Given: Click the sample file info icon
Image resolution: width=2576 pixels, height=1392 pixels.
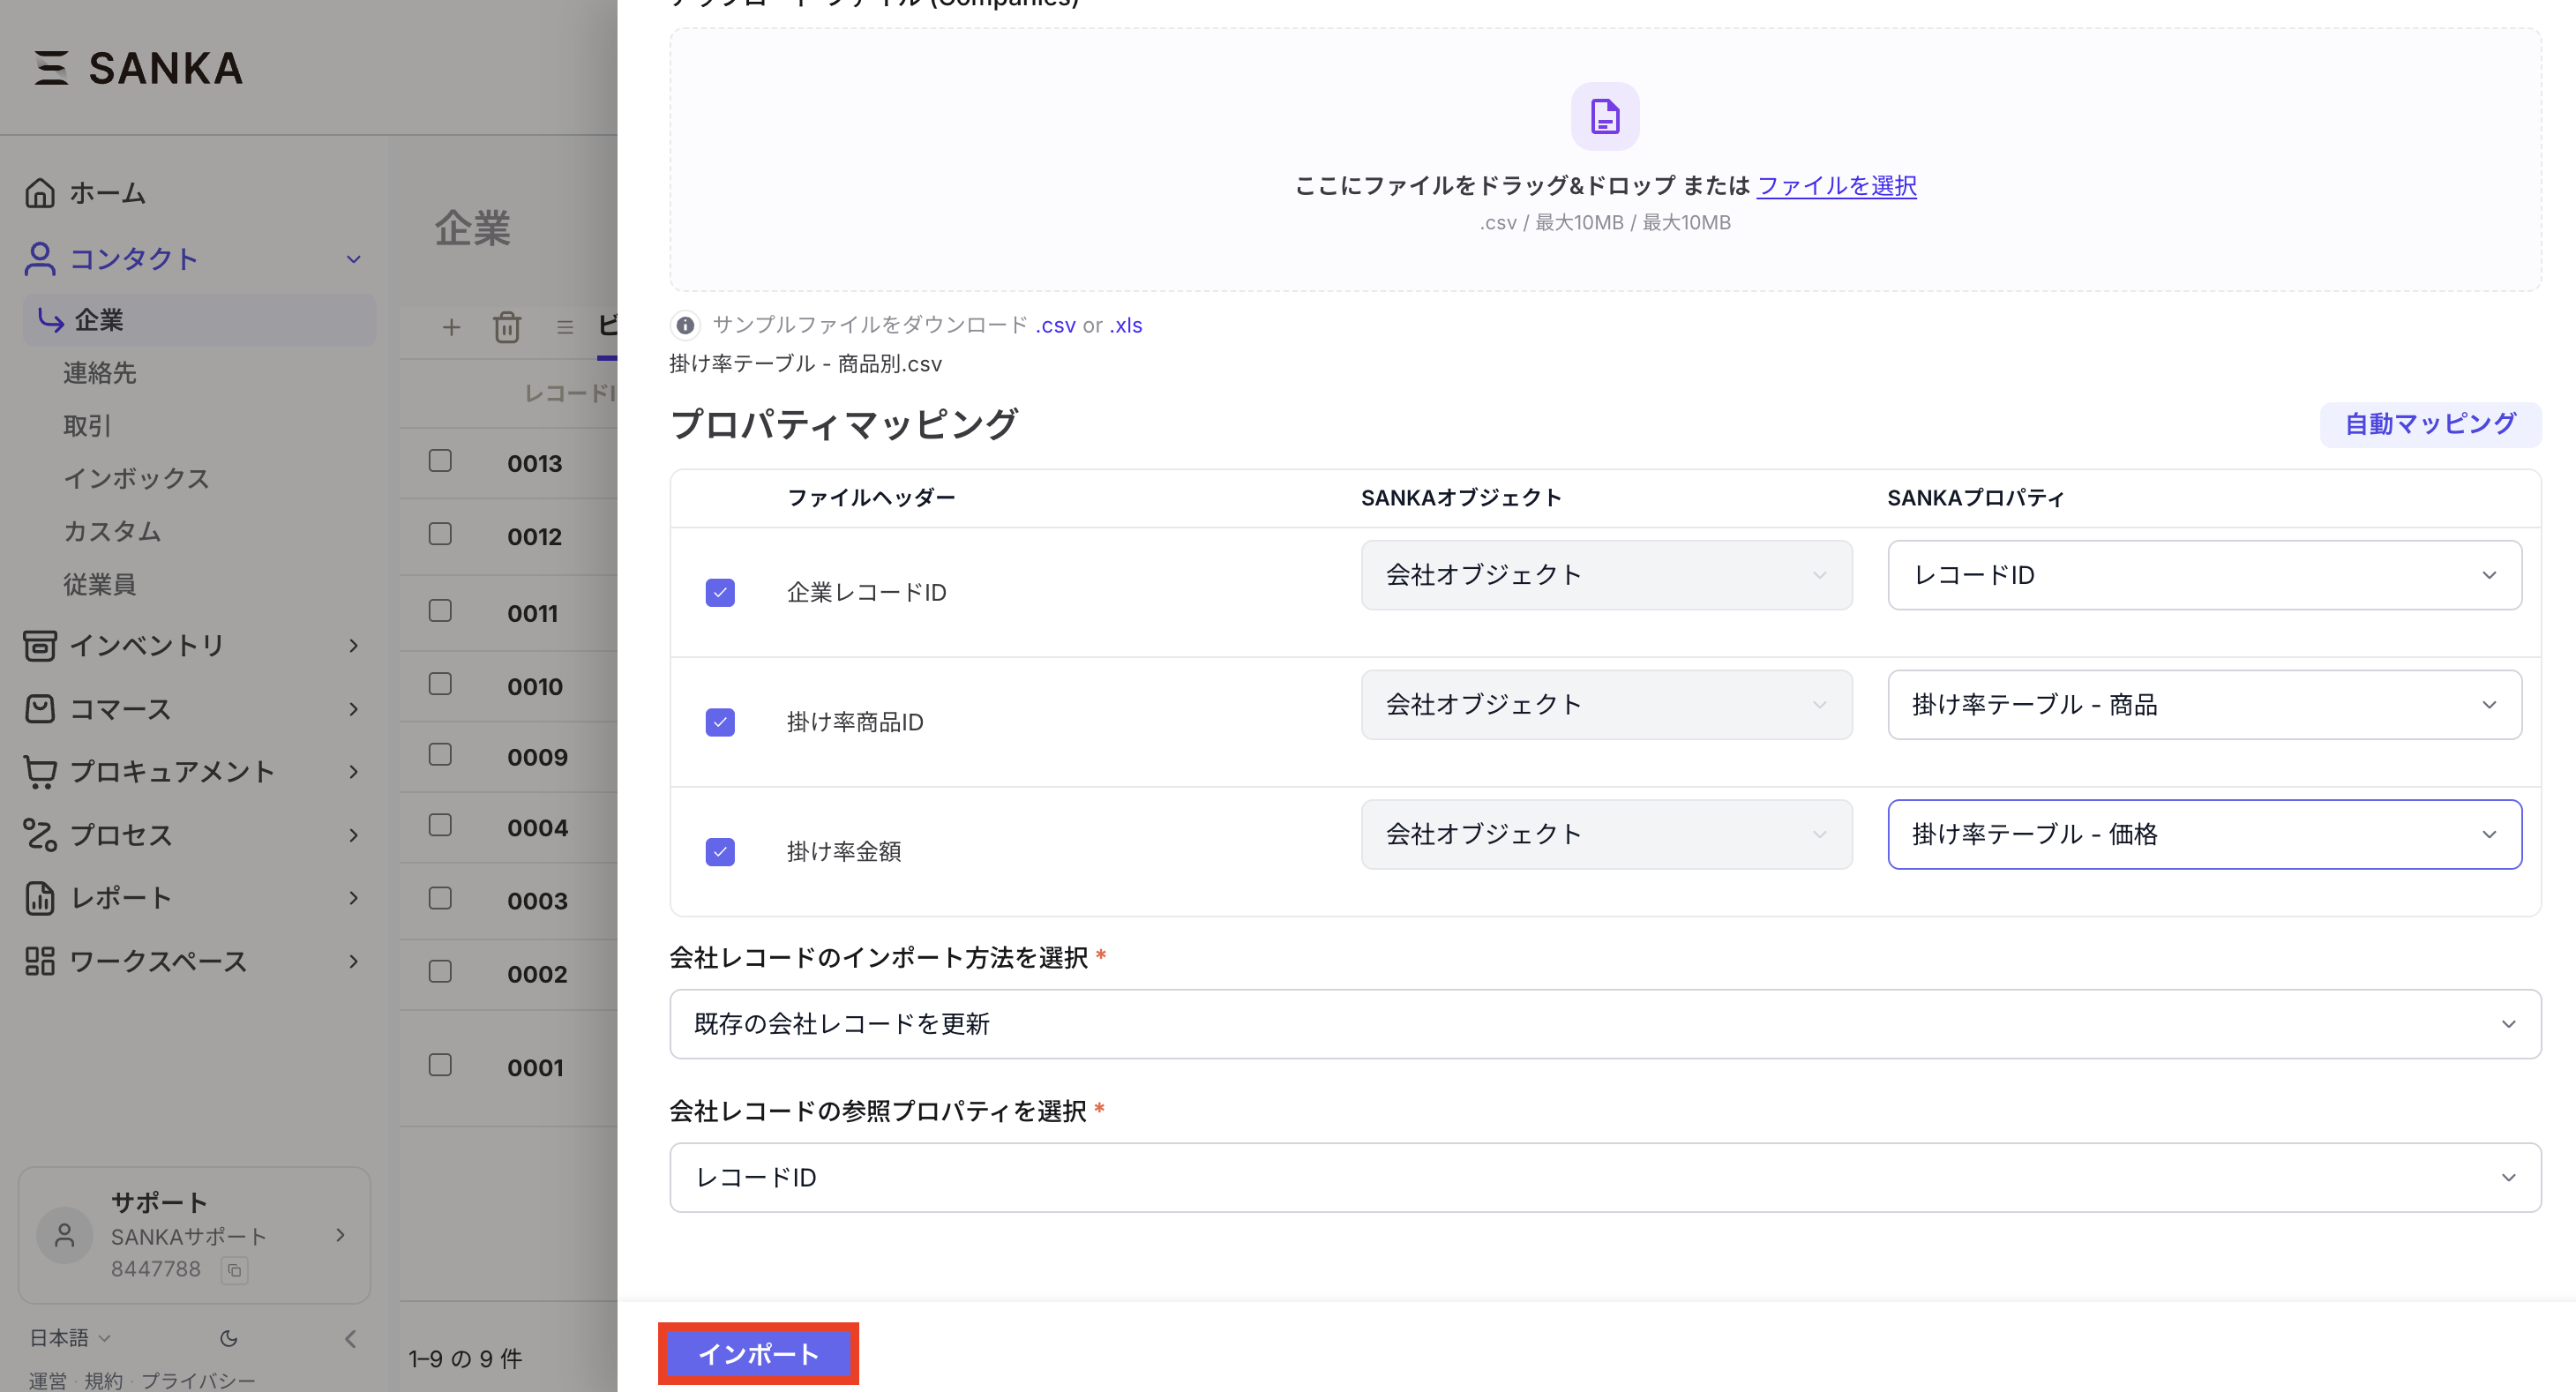Looking at the screenshot, I should tap(685, 325).
